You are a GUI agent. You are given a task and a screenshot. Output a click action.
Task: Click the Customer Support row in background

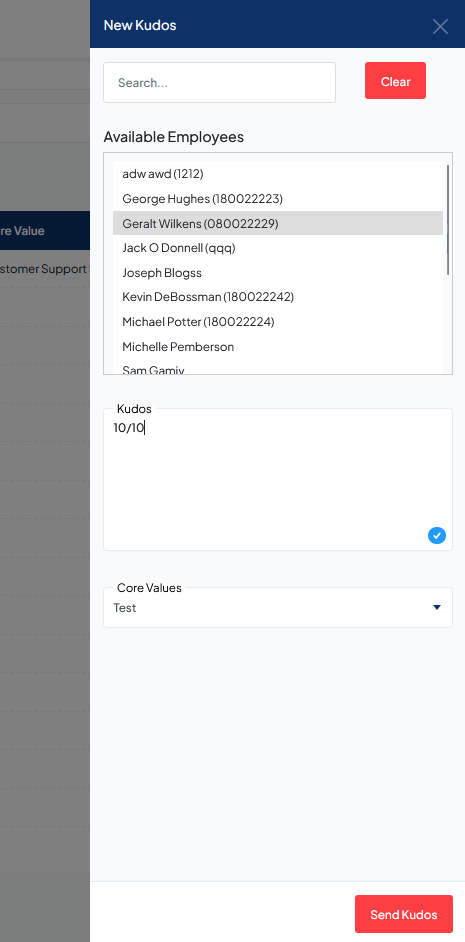pyautogui.click(x=43, y=269)
